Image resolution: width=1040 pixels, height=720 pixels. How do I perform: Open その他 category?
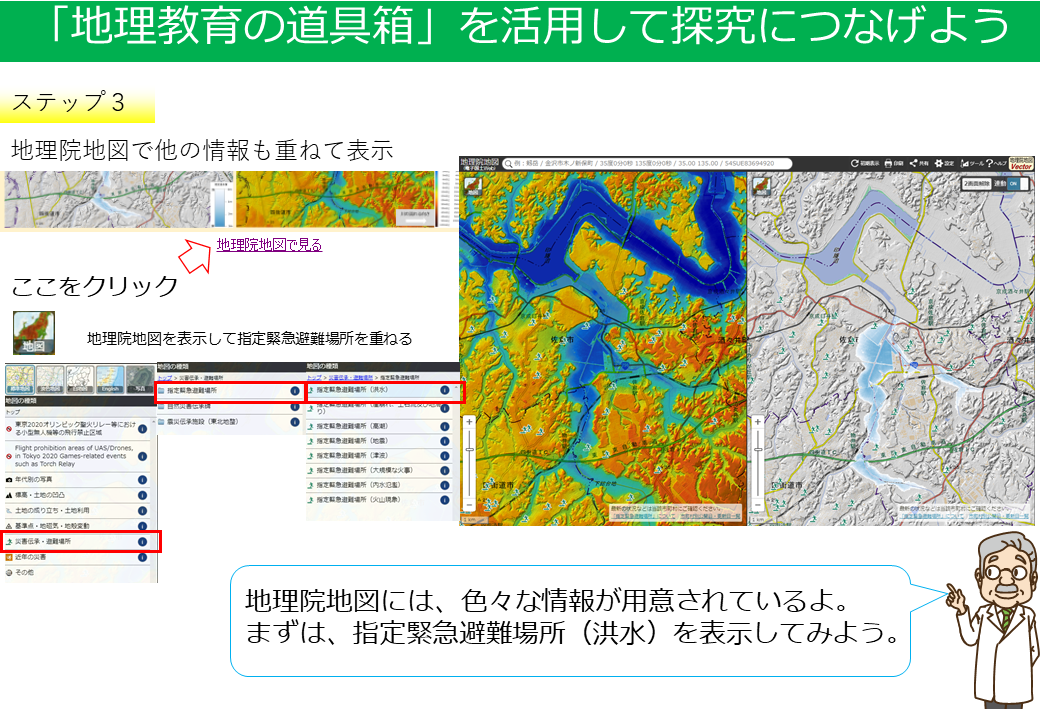(x=78, y=572)
